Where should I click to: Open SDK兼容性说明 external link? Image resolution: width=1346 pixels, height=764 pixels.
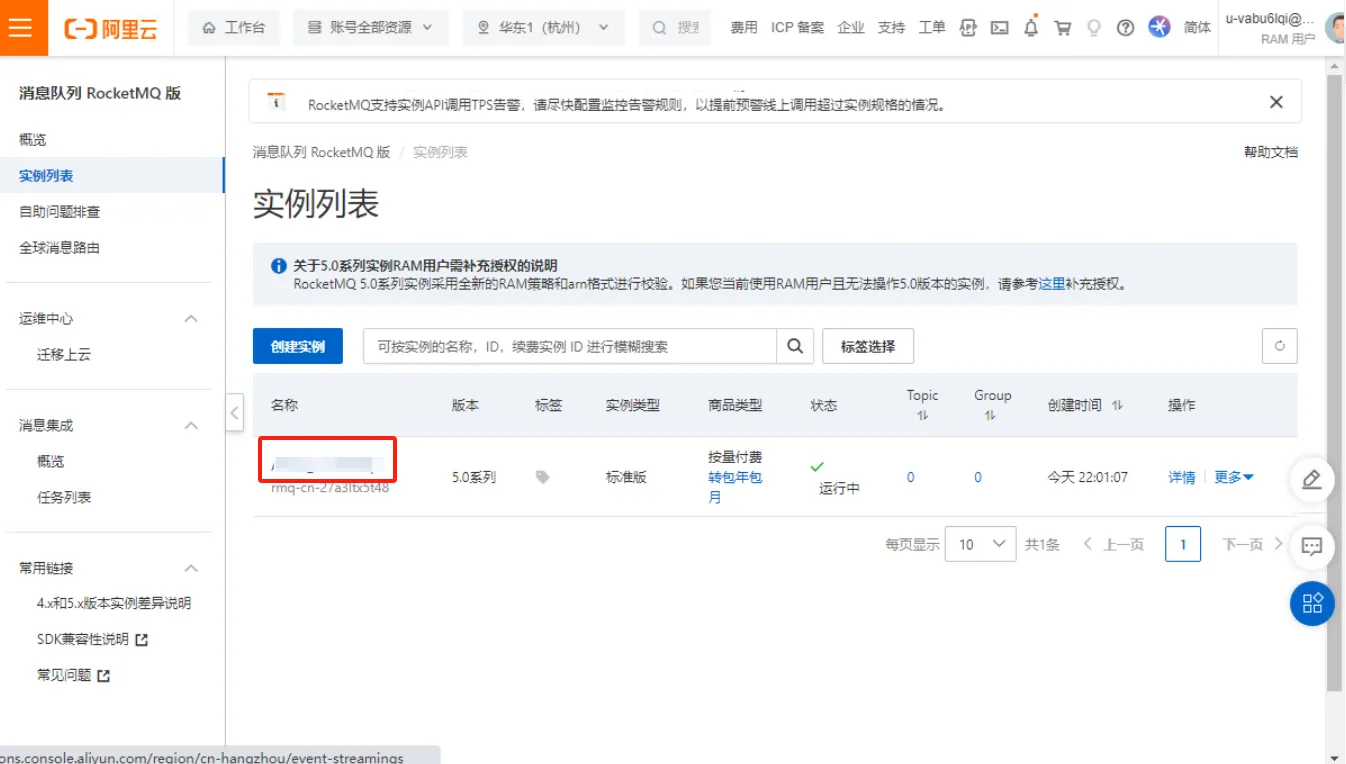92,640
